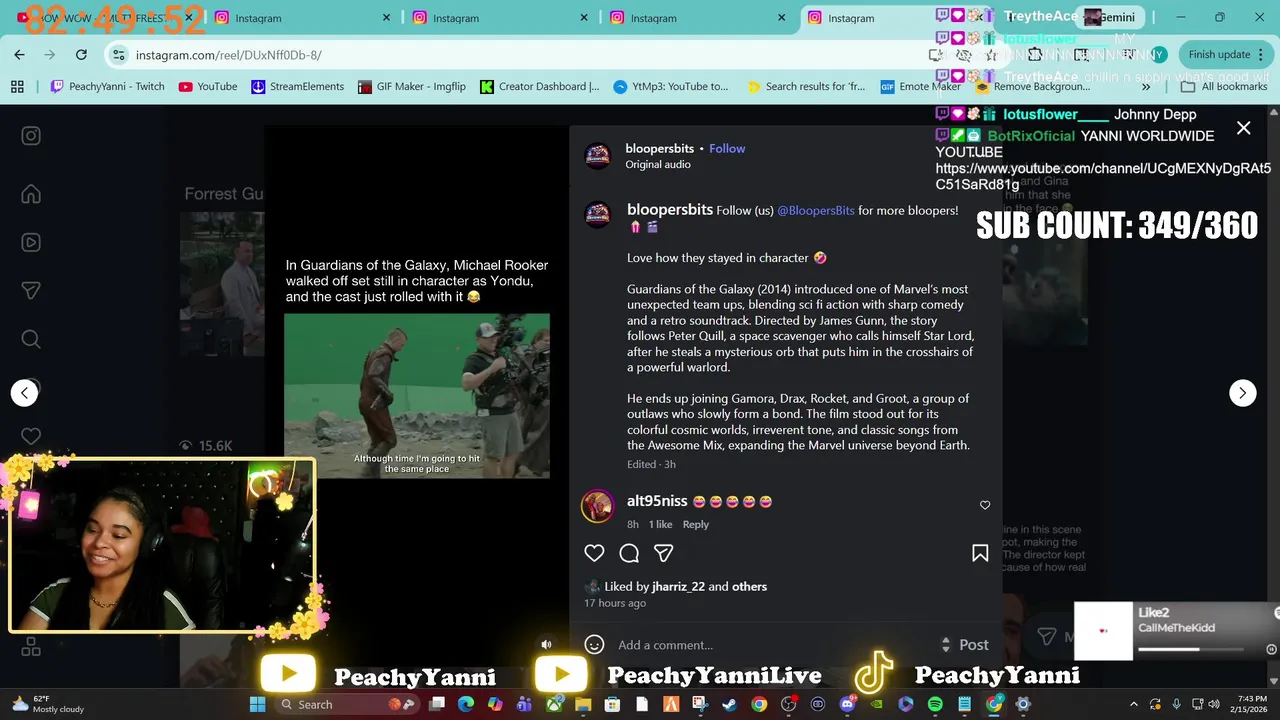Click bloopersbits avatar in the post header
Screen dimensions: 1280x720
(x=598, y=156)
